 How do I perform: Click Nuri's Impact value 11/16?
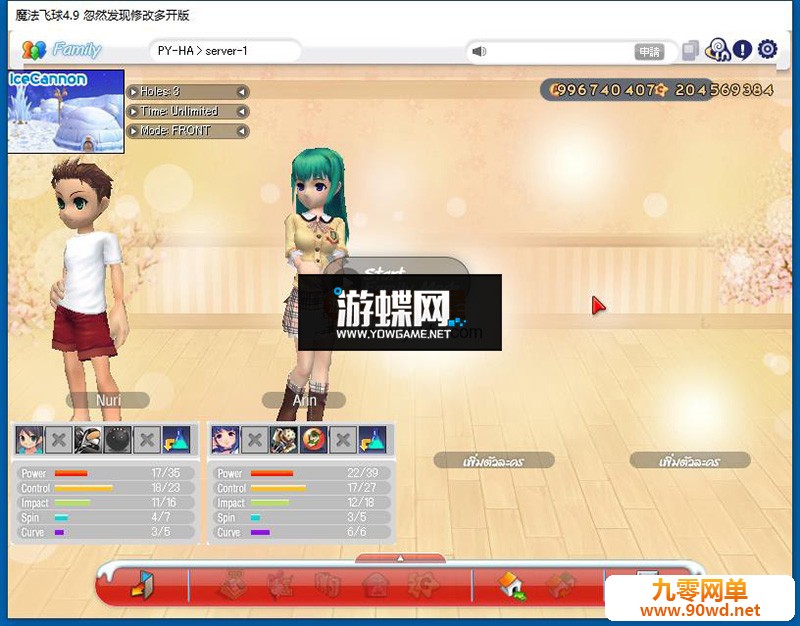(x=164, y=503)
